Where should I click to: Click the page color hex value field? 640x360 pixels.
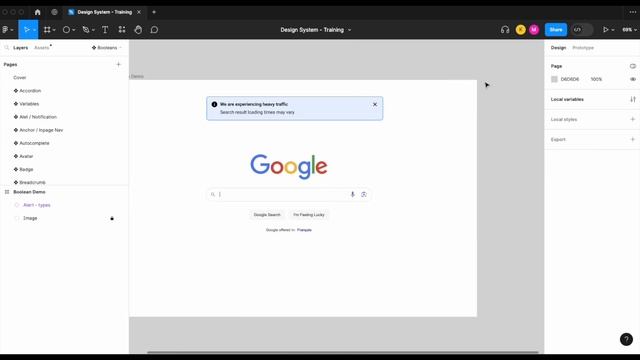569,79
